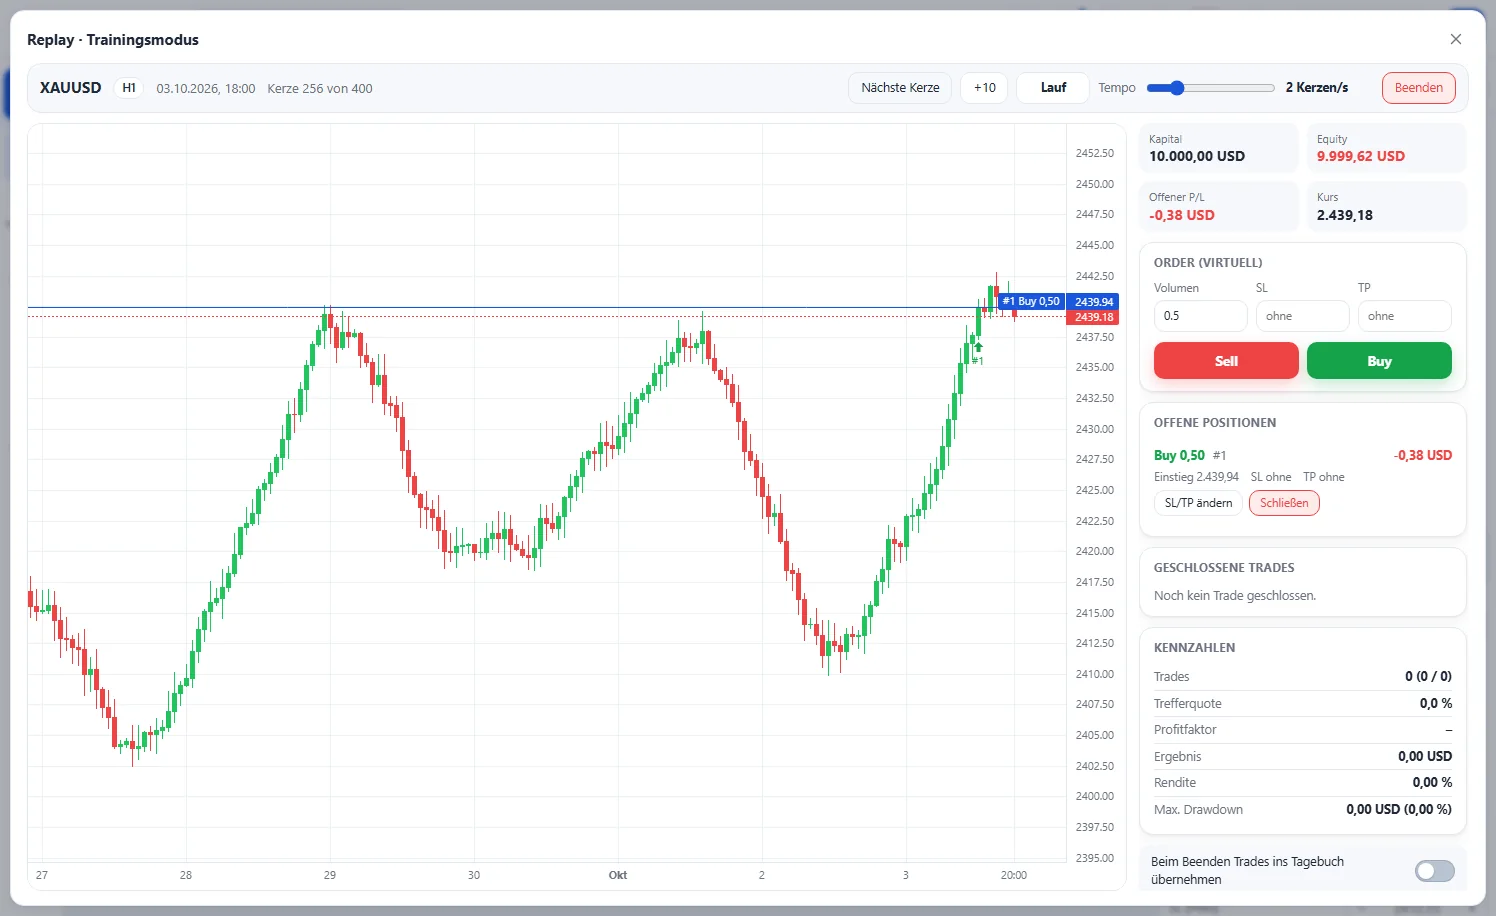Click the Trefferquote metric row
1496x916 pixels.
(x=1303, y=703)
